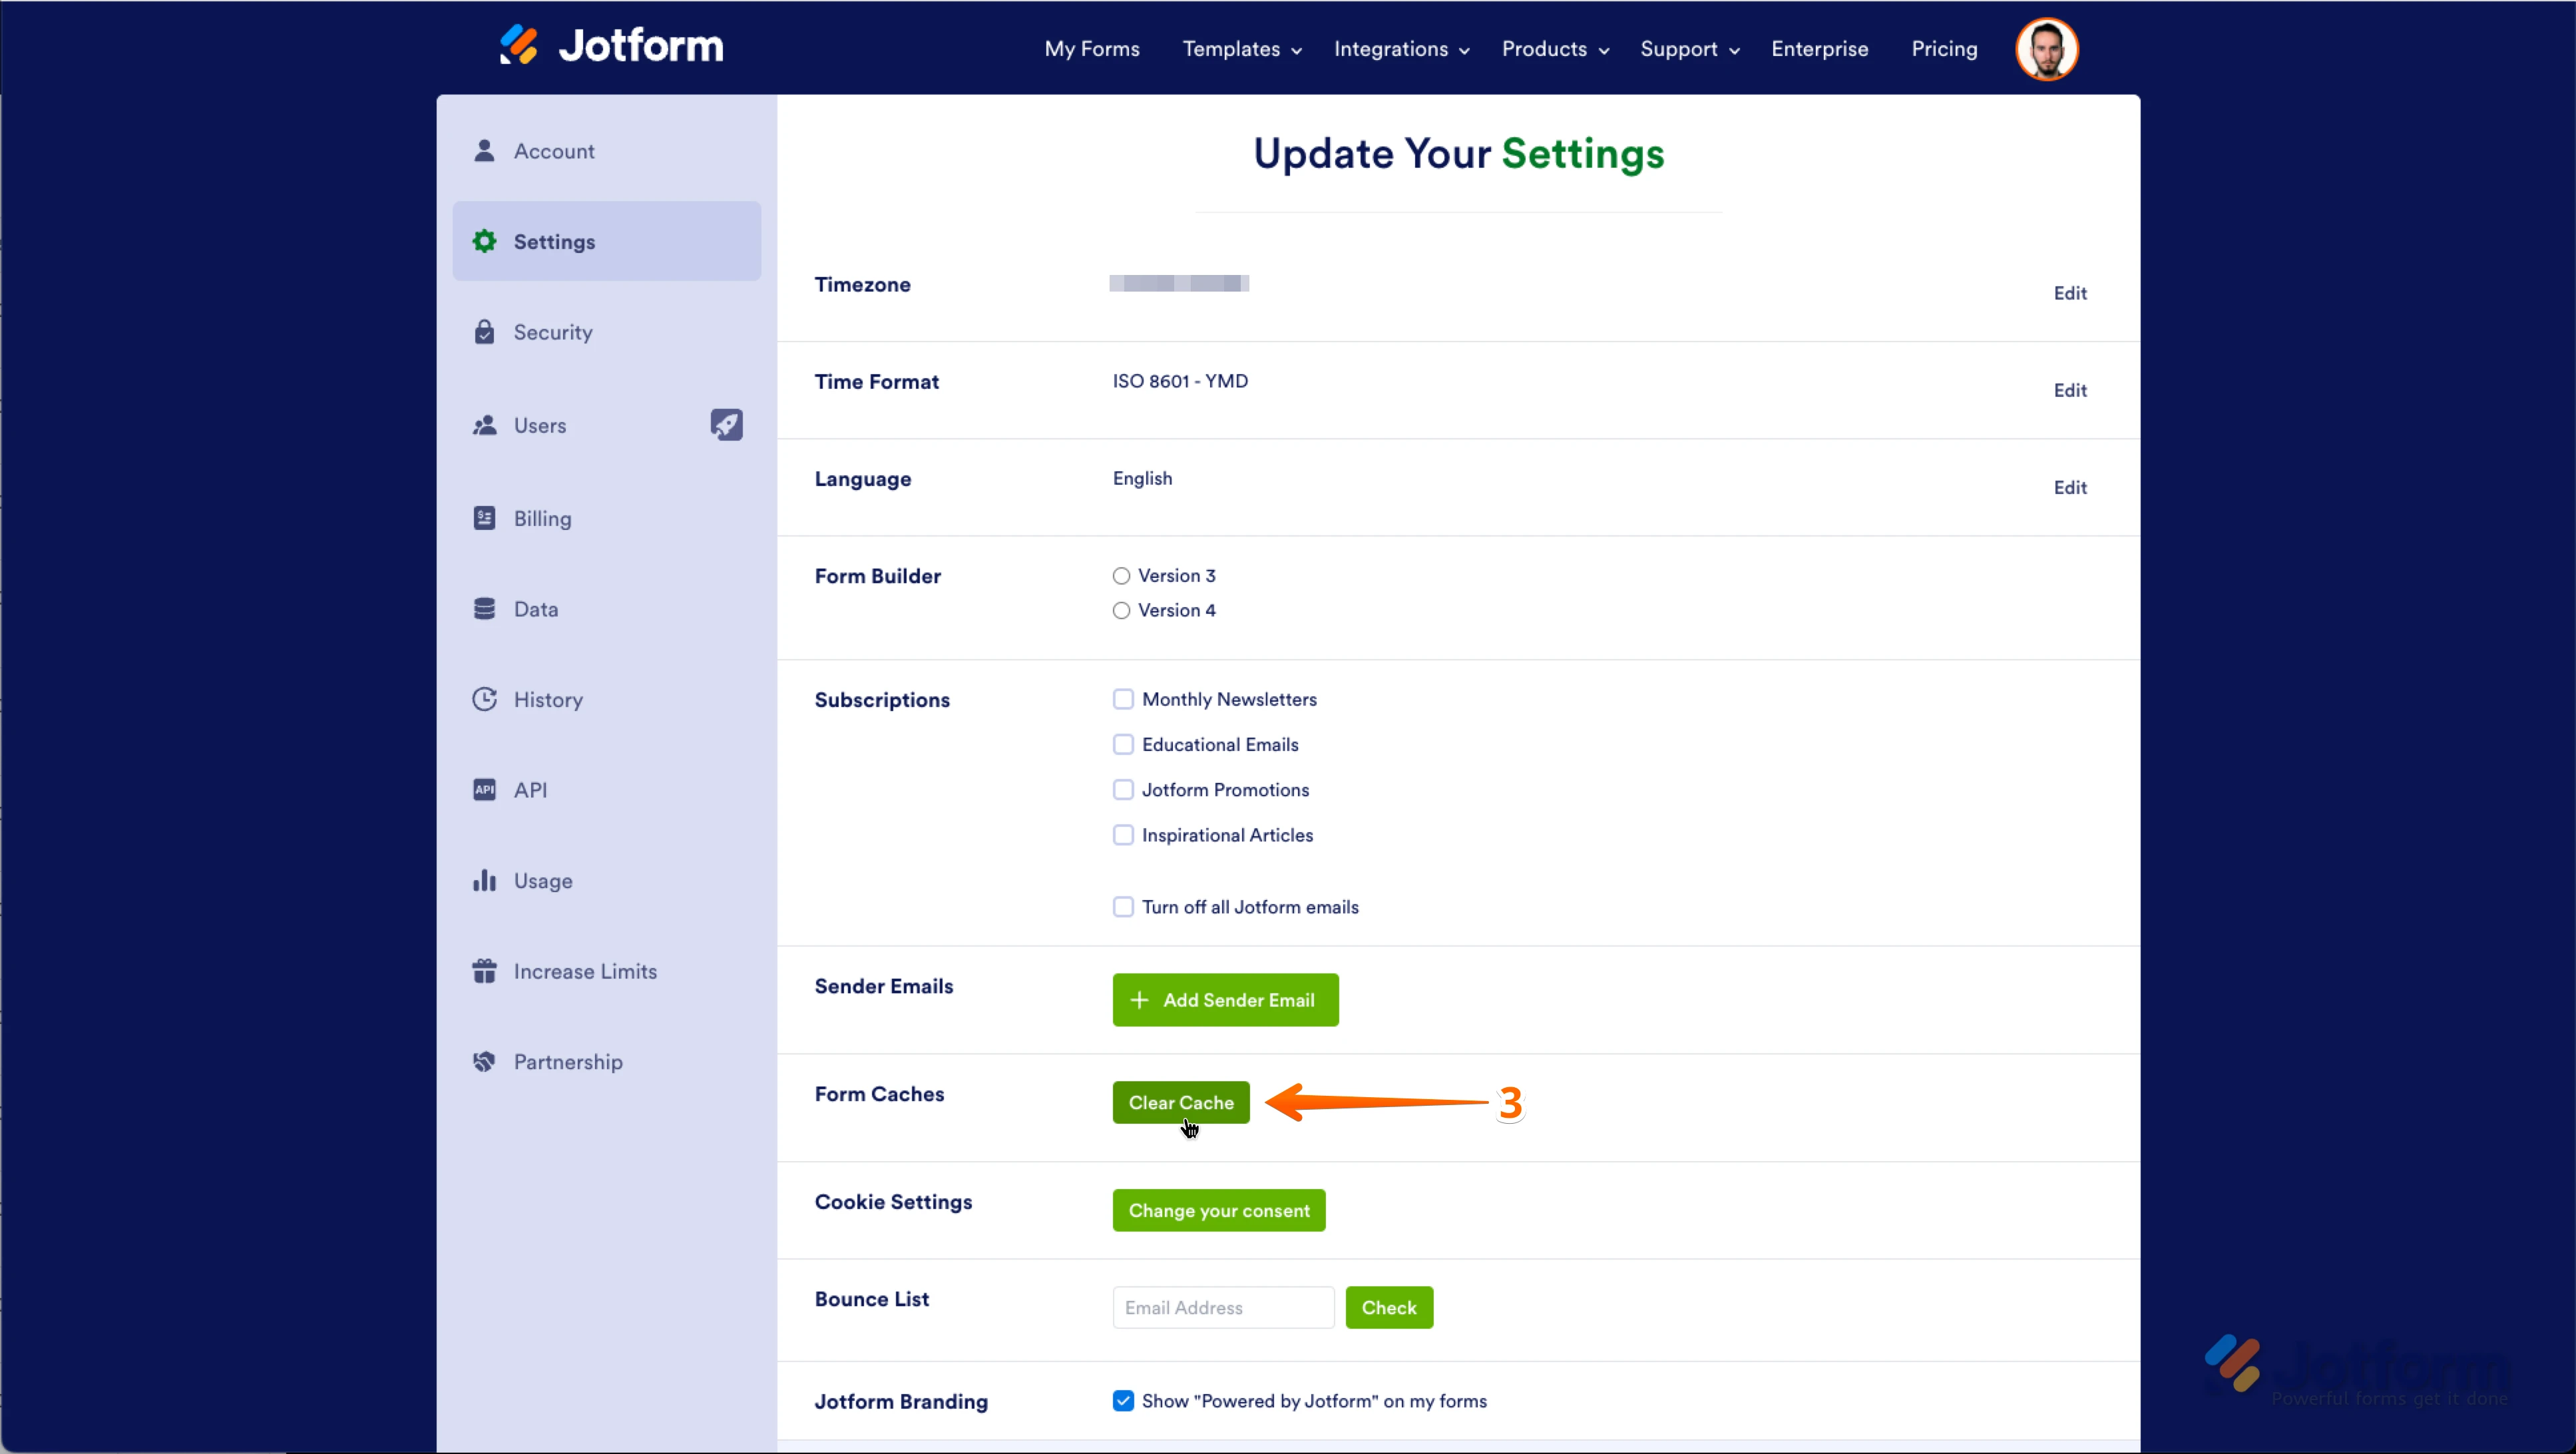Click the Partnership handshake icon
The image size is (2576, 1454).
[x=484, y=1062]
